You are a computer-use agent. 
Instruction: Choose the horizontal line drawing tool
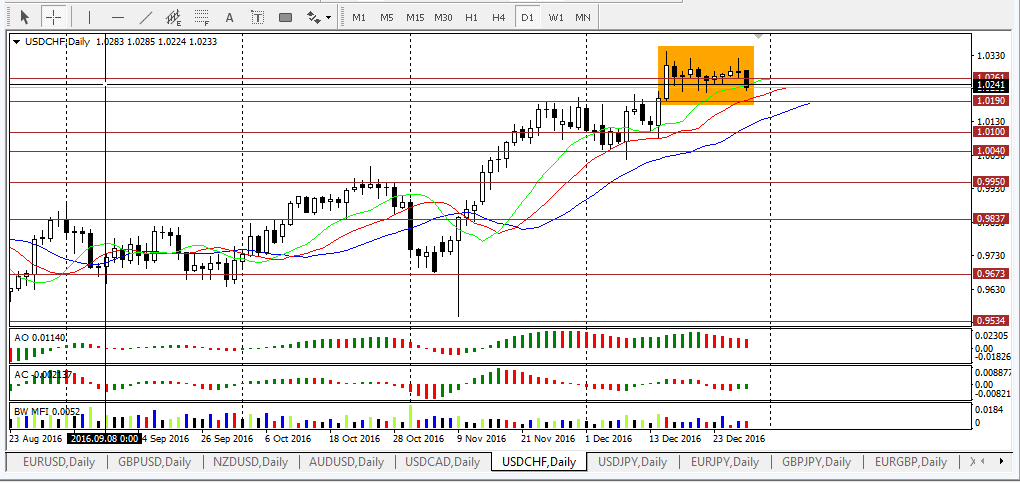pyautogui.click(x=118, y=17)
